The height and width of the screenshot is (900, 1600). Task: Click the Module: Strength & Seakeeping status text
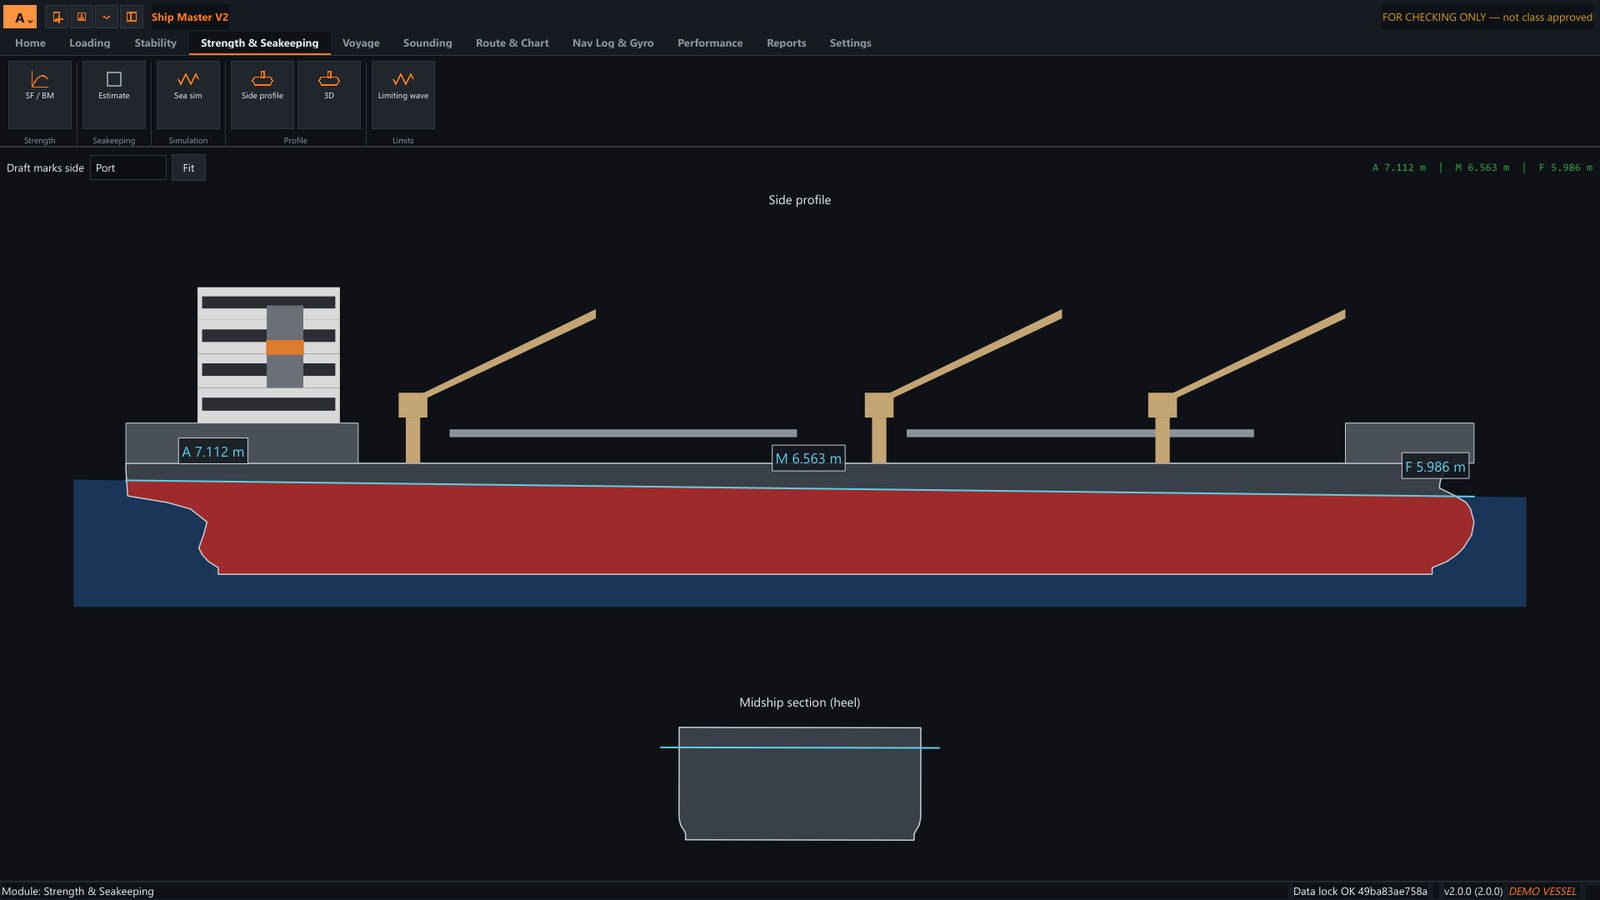(78, 891)
